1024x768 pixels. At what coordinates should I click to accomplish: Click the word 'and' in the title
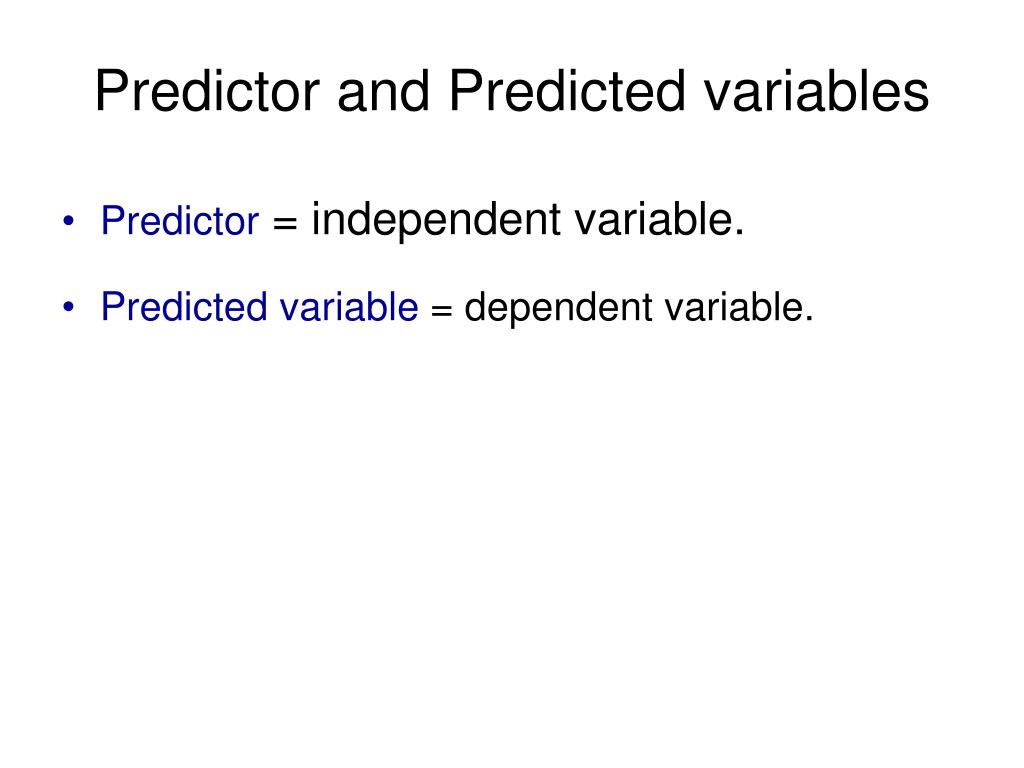[x=383, y=91]
